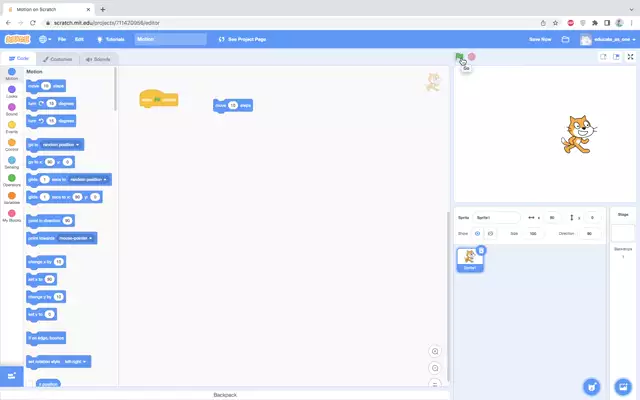Switch to the Sounds tab
Viewport: 640px width, 400px height.
pos(98,59)
